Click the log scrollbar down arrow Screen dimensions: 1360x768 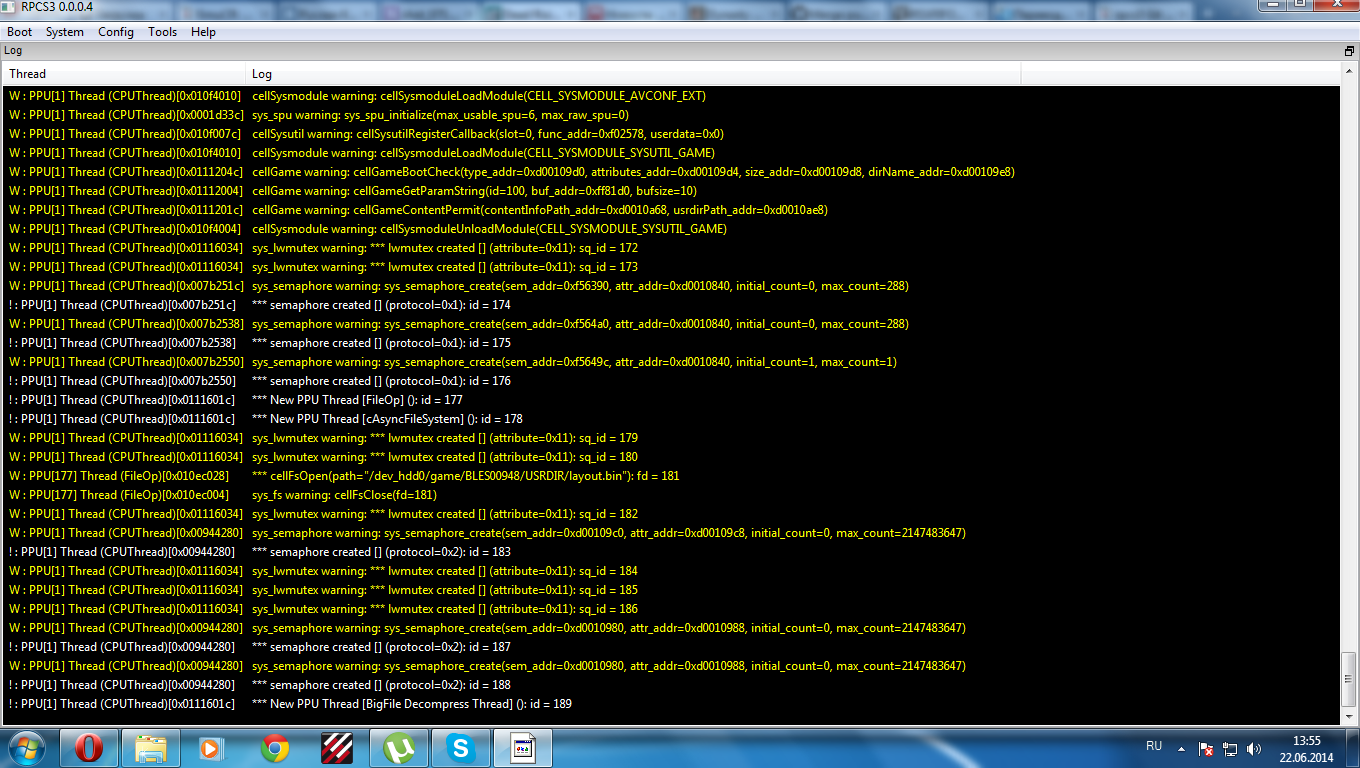pyautogui.click(x=1349, y=717)
